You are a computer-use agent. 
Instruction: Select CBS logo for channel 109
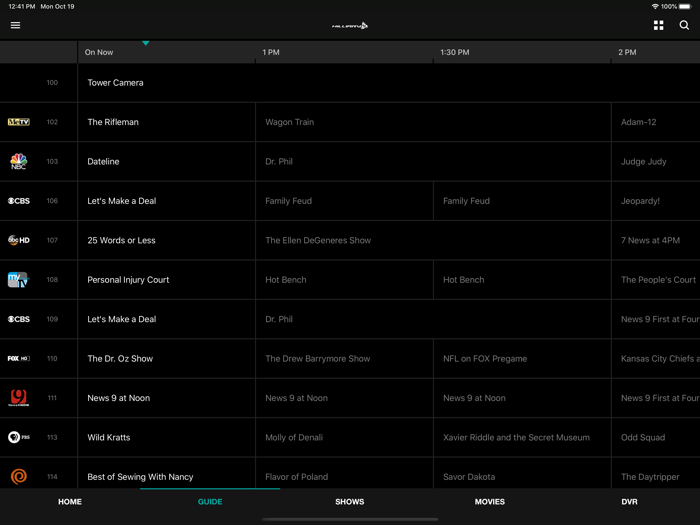(x=19, y=319)
